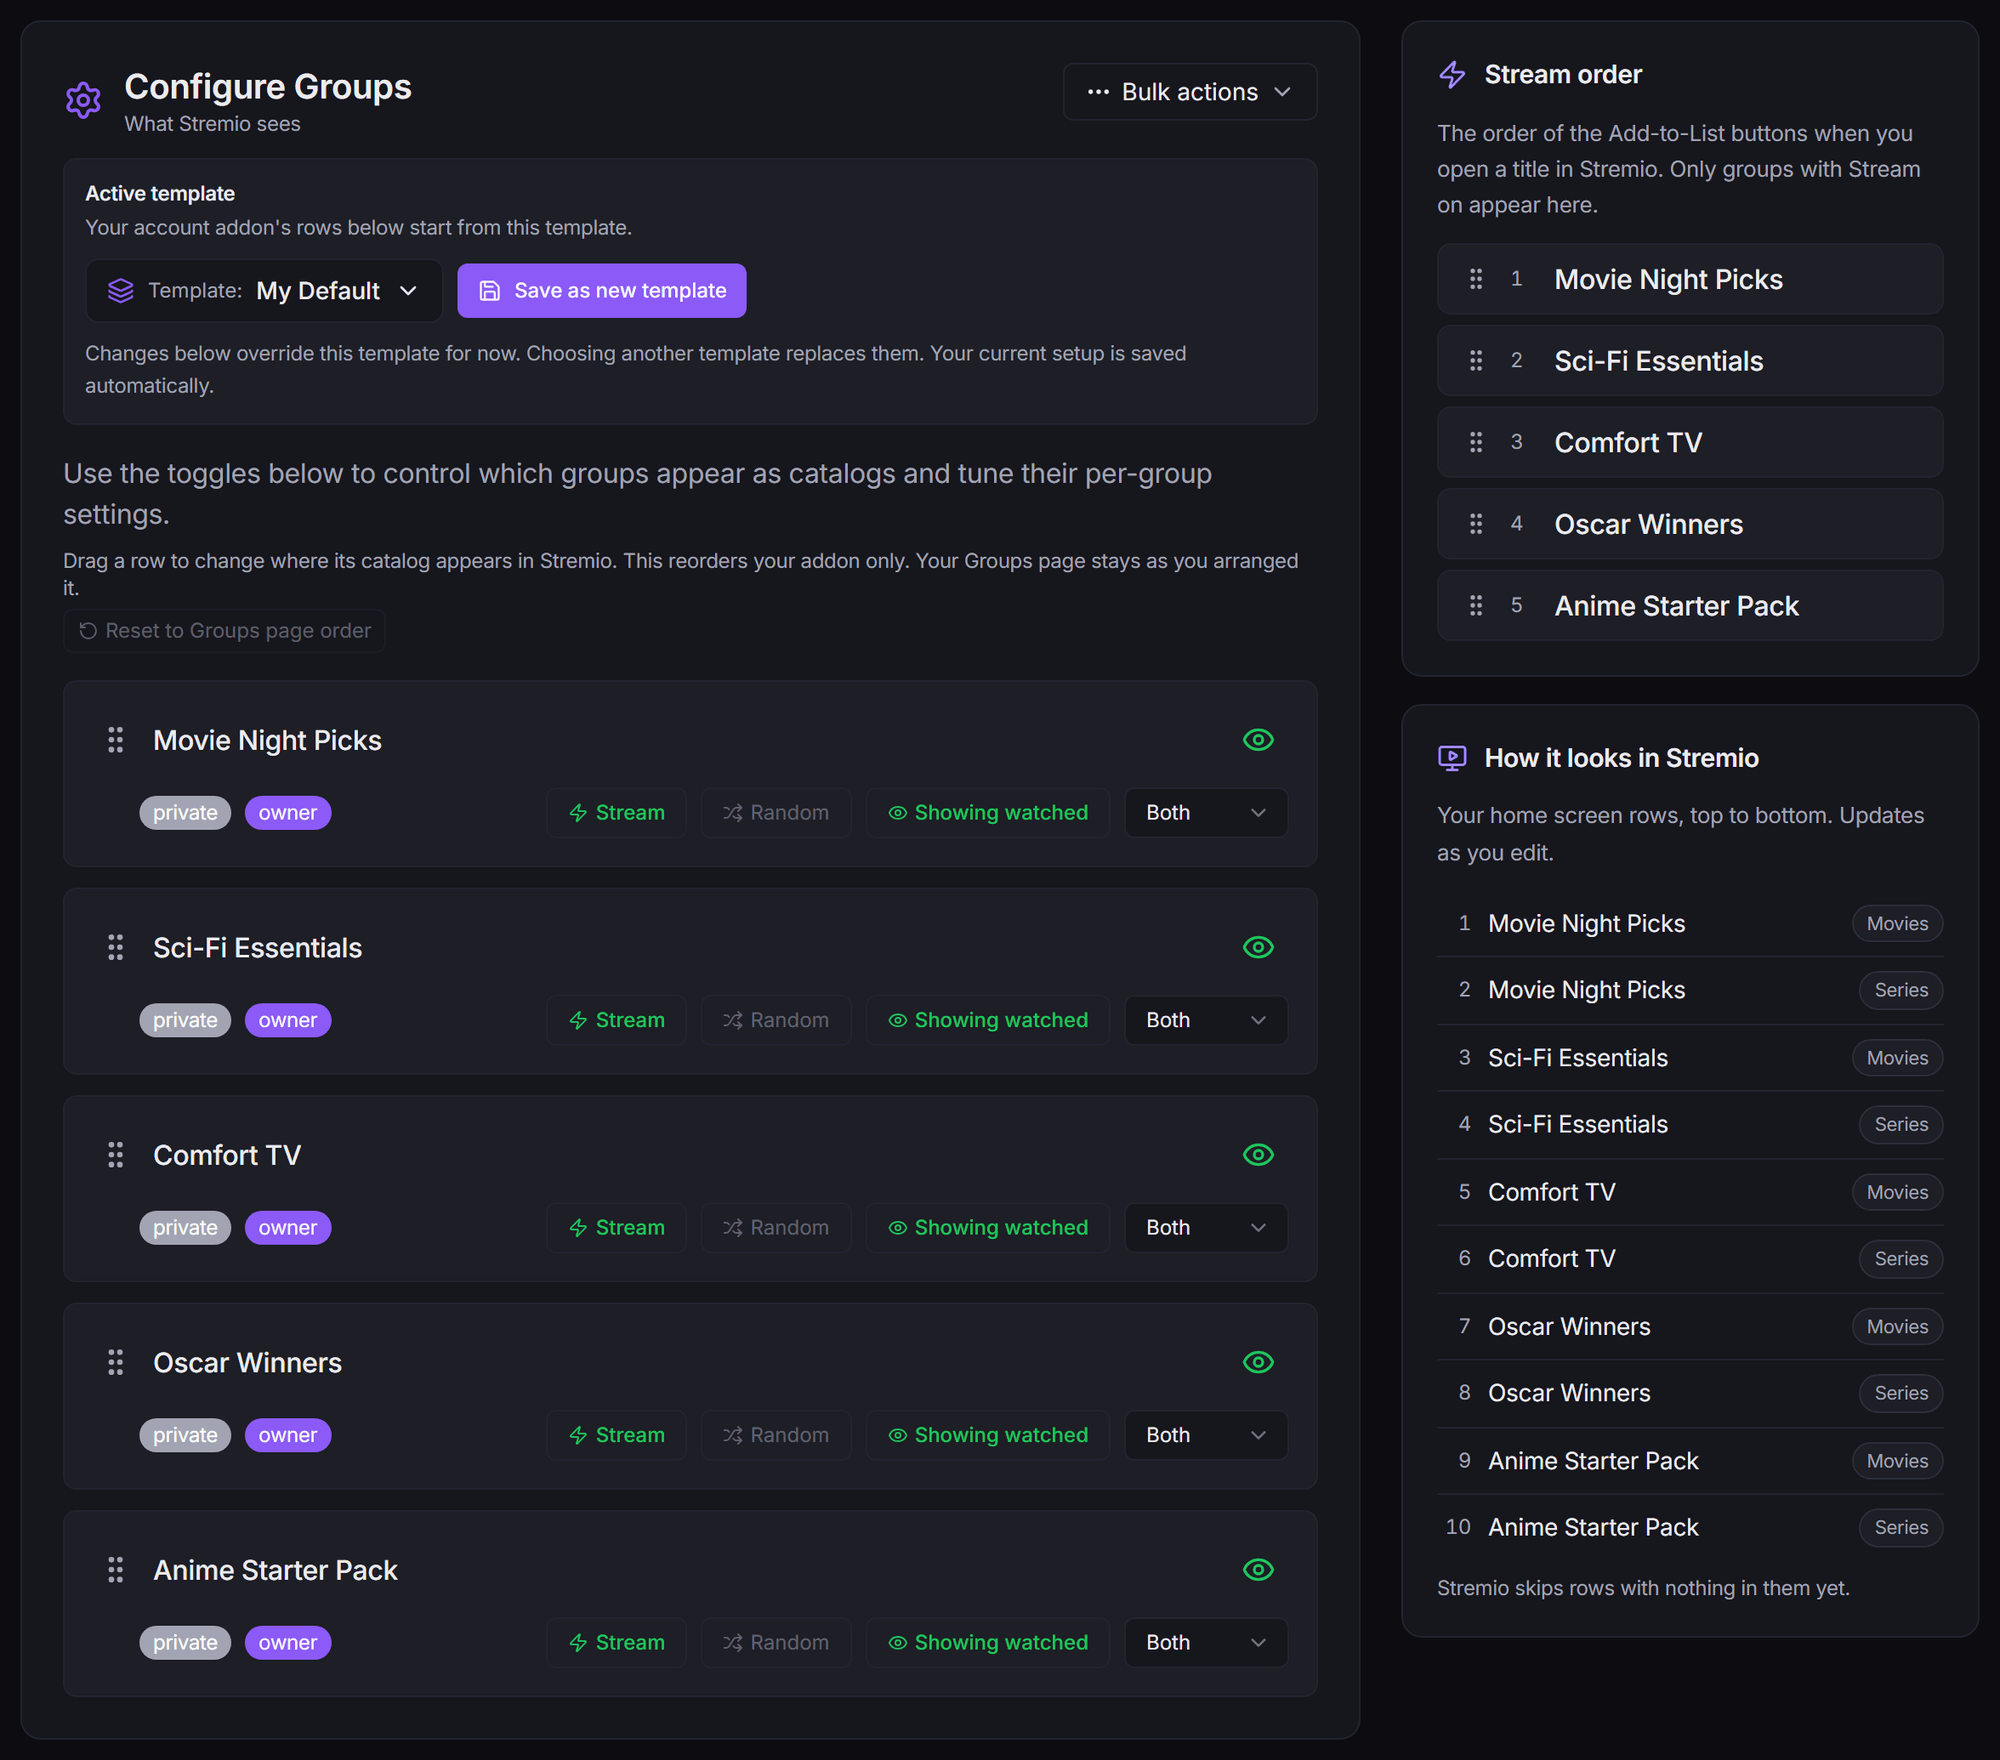The width and height of the screenshot is (2000, 1760).
Task: Click the stream order handle for Anime Starter Pack
Action: (x=1476, y=606)
